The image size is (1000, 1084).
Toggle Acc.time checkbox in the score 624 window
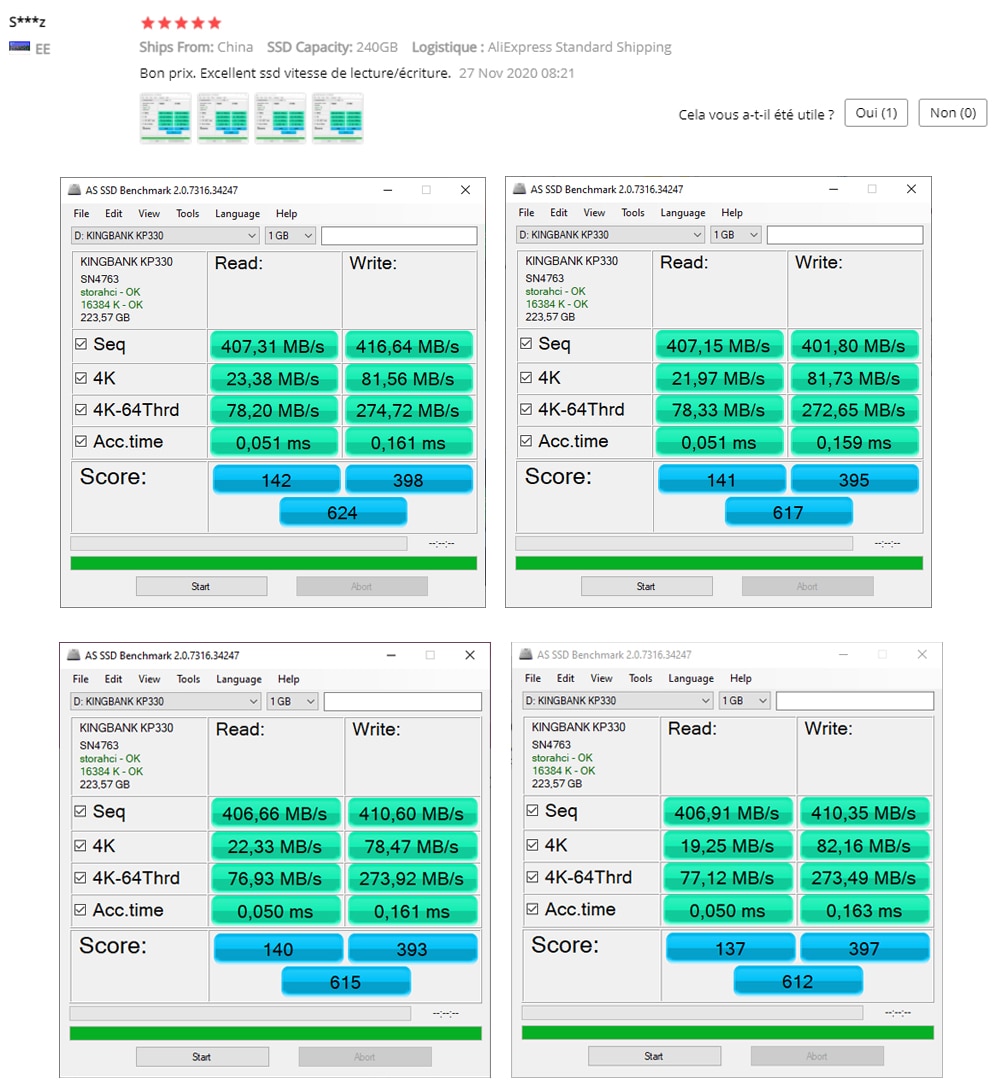point(81,441)
